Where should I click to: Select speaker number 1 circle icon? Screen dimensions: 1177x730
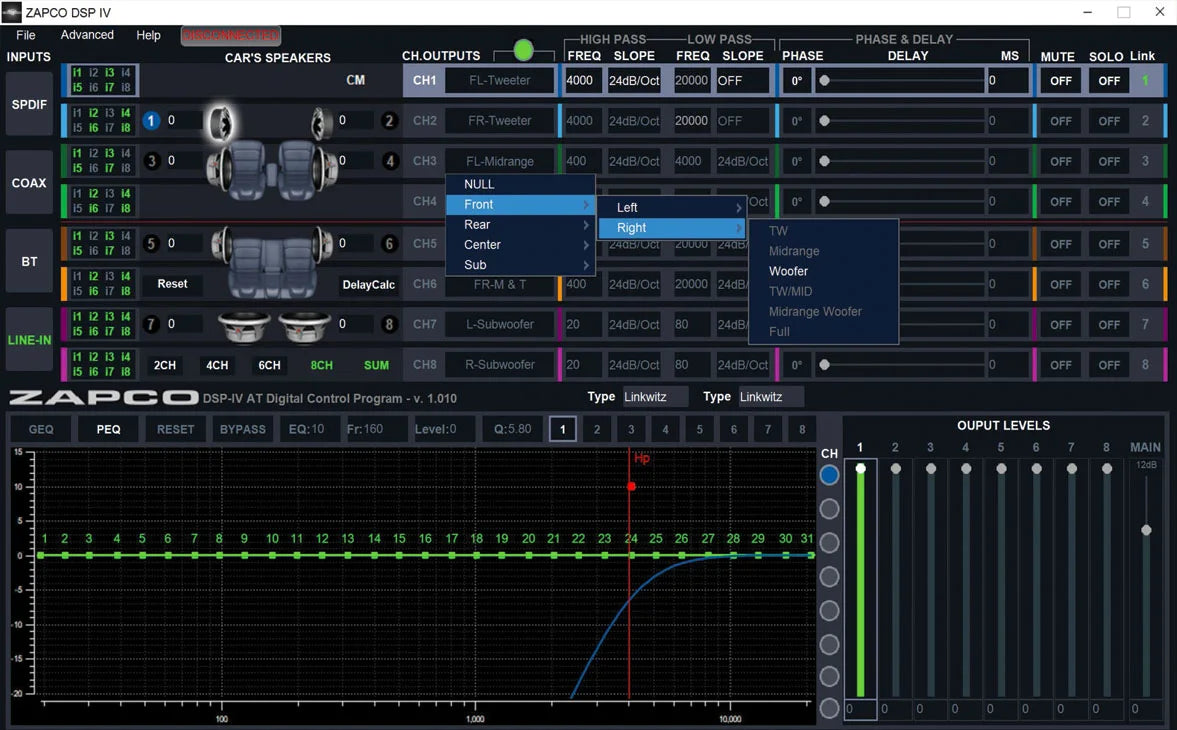point(151,120)
